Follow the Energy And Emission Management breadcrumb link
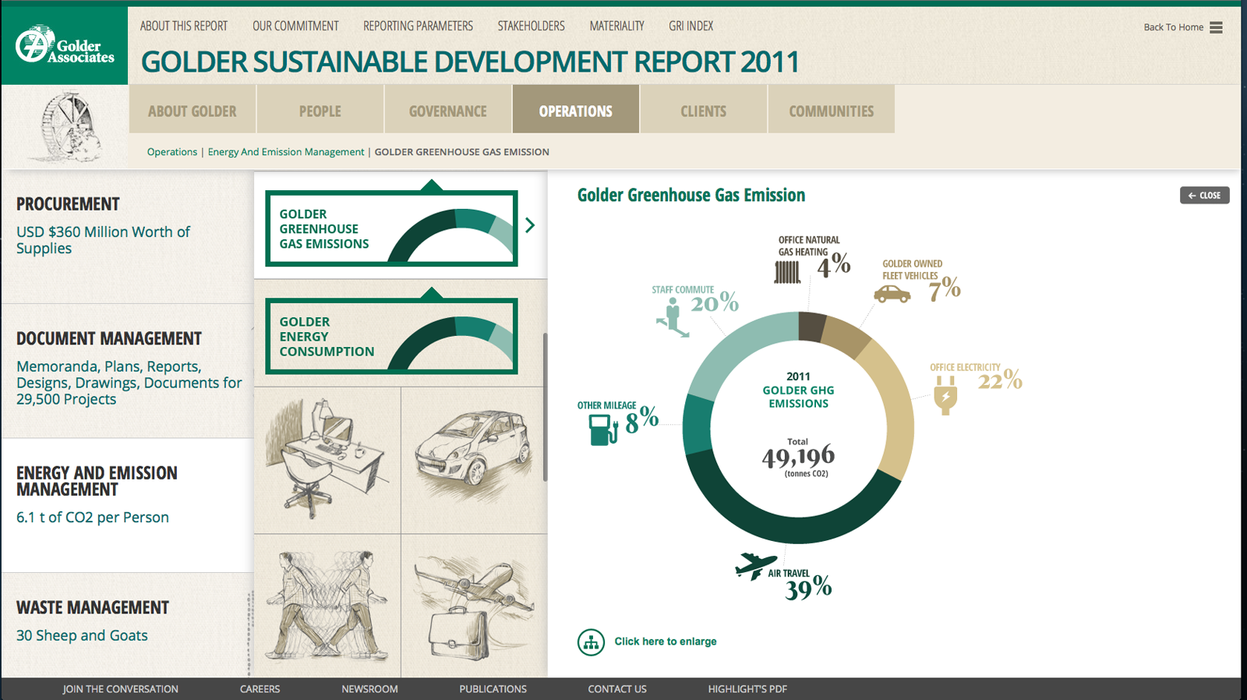The width and height of the screenshot is (1247, 700). click(x=286, y=152)
